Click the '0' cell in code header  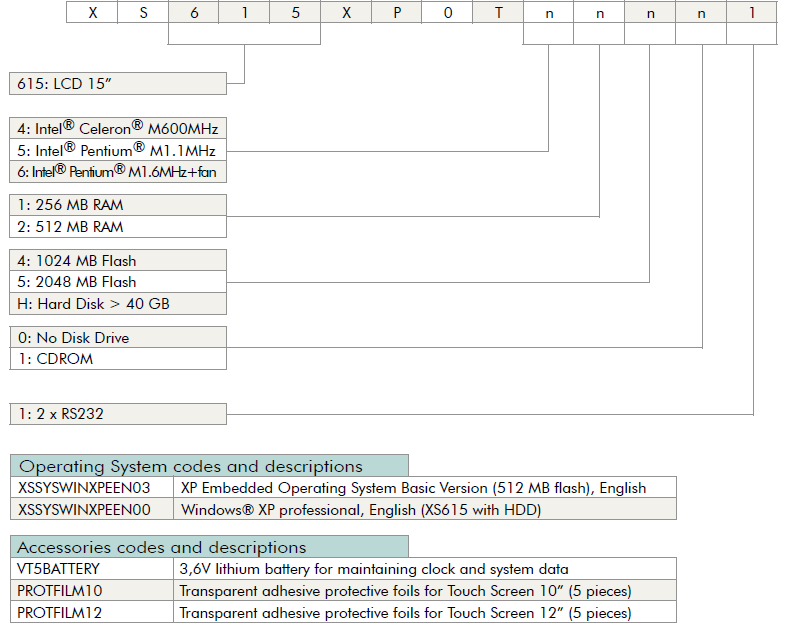coord(448,13)
